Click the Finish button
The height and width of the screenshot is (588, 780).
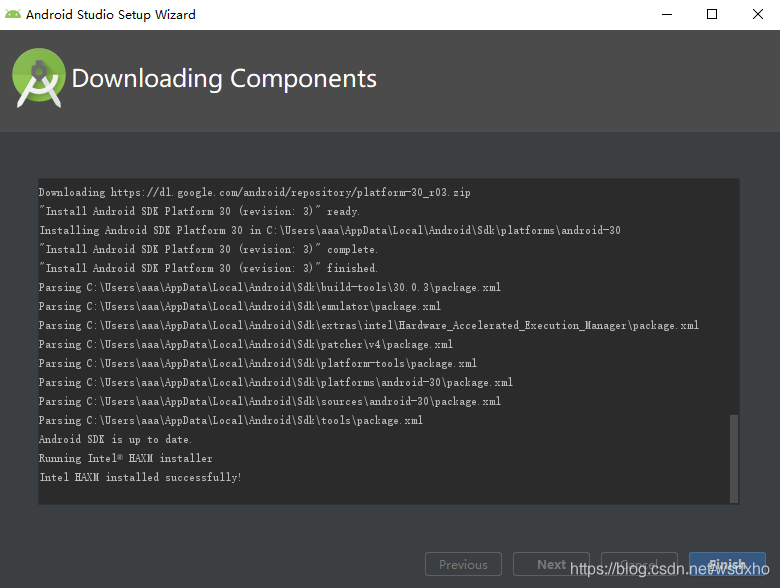pyautogui.click(x=727, y=564)
